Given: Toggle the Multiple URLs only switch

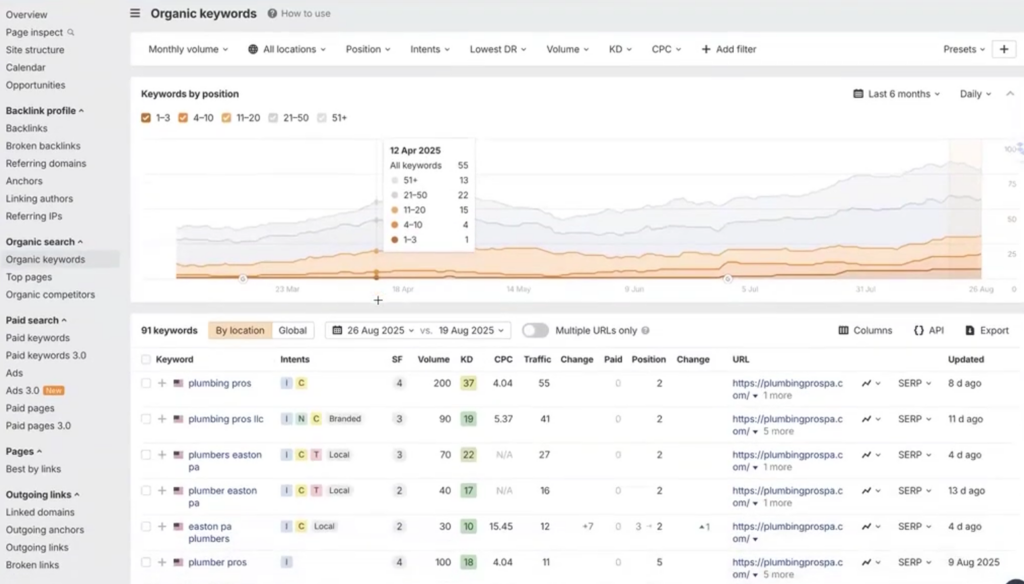Looking at the screenshot, I should pyautogui.click(x=535, y=330).
